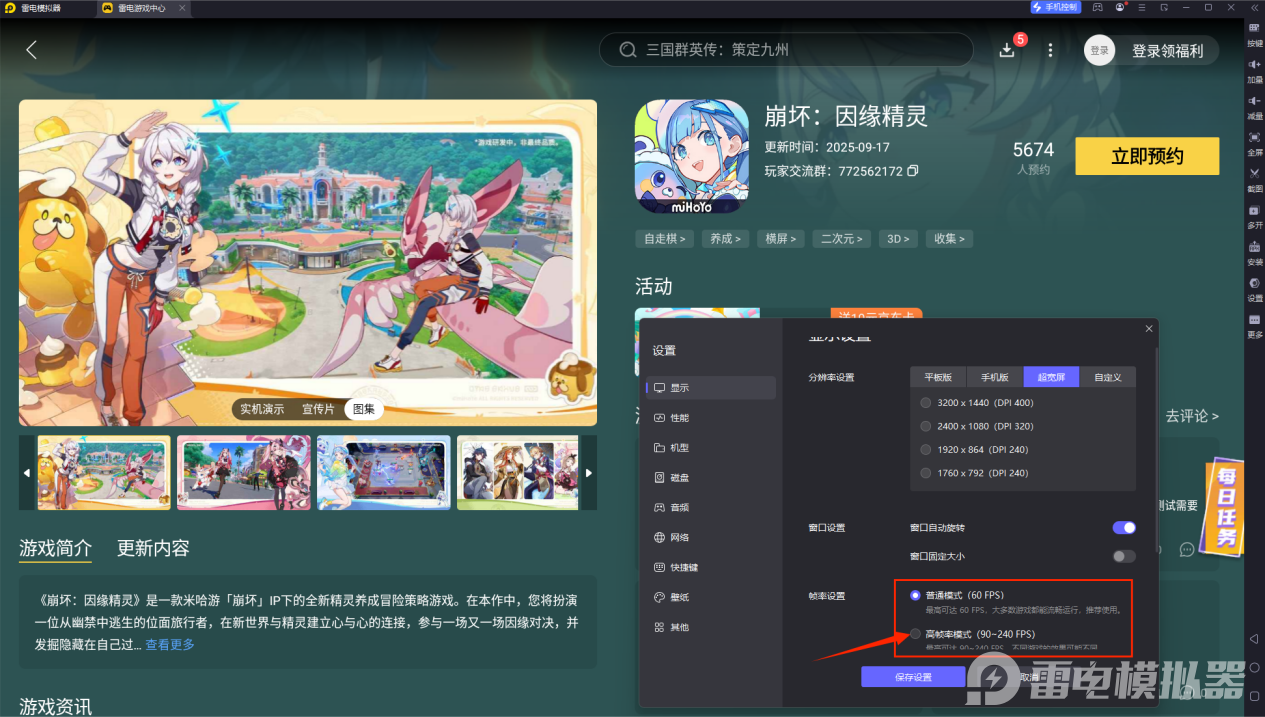This screenshot has height=717, width=1265.
Task: Open 性能 settings category
Action: 710,418
